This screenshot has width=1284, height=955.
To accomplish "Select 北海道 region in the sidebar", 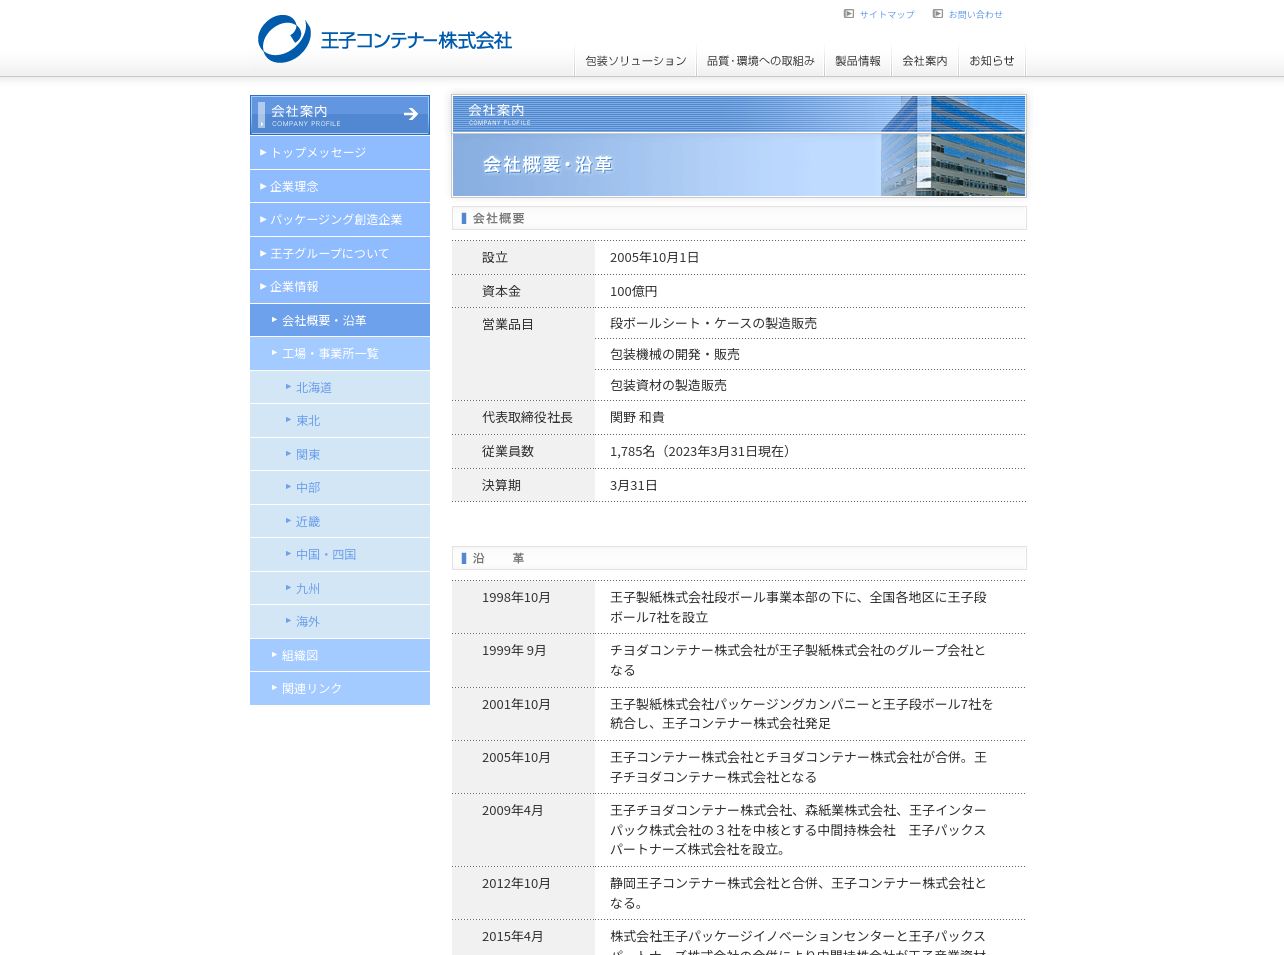I will coord(340,387).
